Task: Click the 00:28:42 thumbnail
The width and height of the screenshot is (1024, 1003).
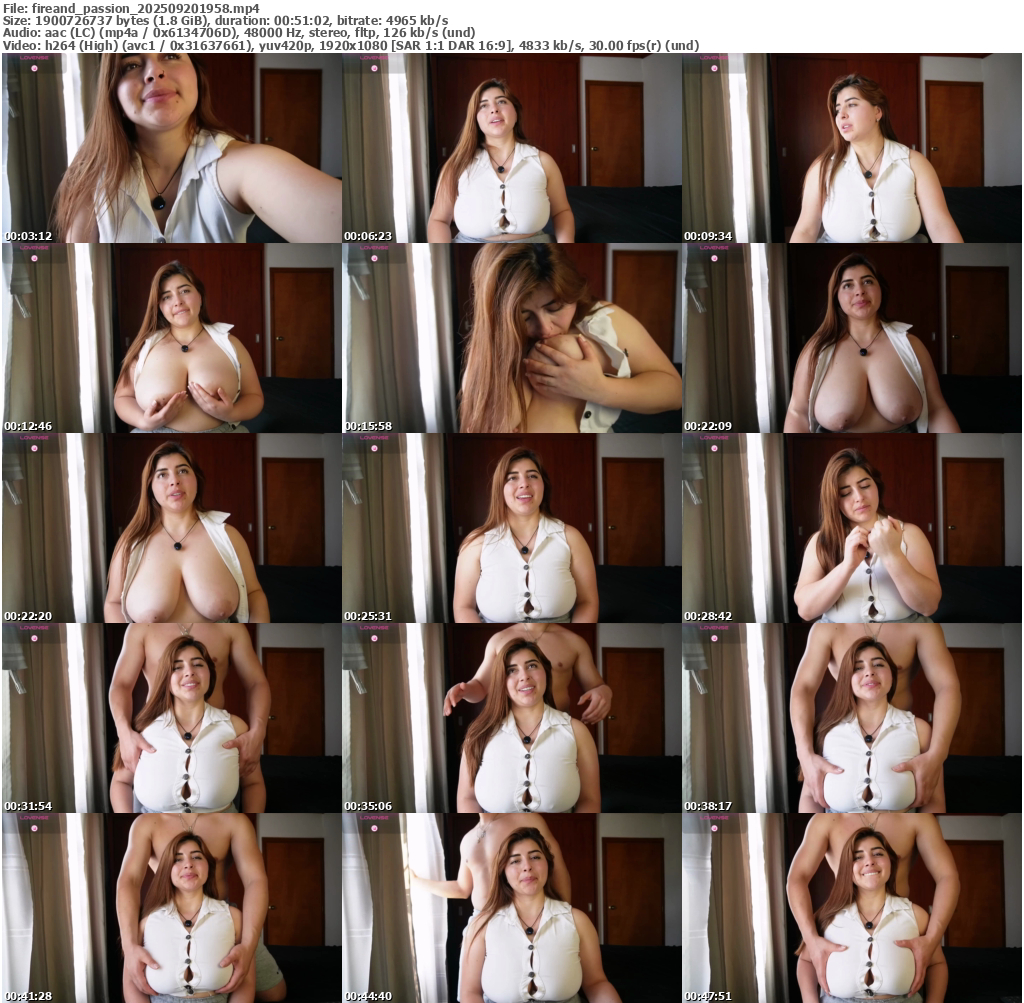Action: click(x=852, y=528)
